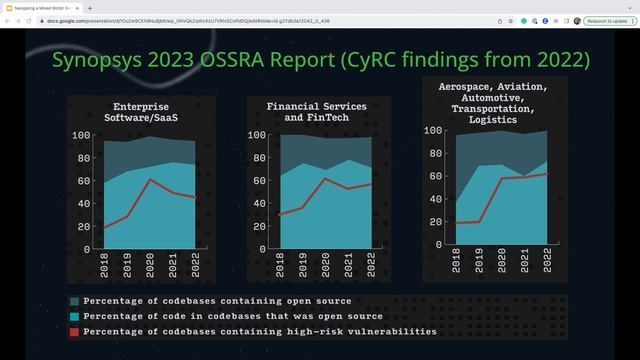Open the Extensions puzzle piece menu

click(556, 21)
